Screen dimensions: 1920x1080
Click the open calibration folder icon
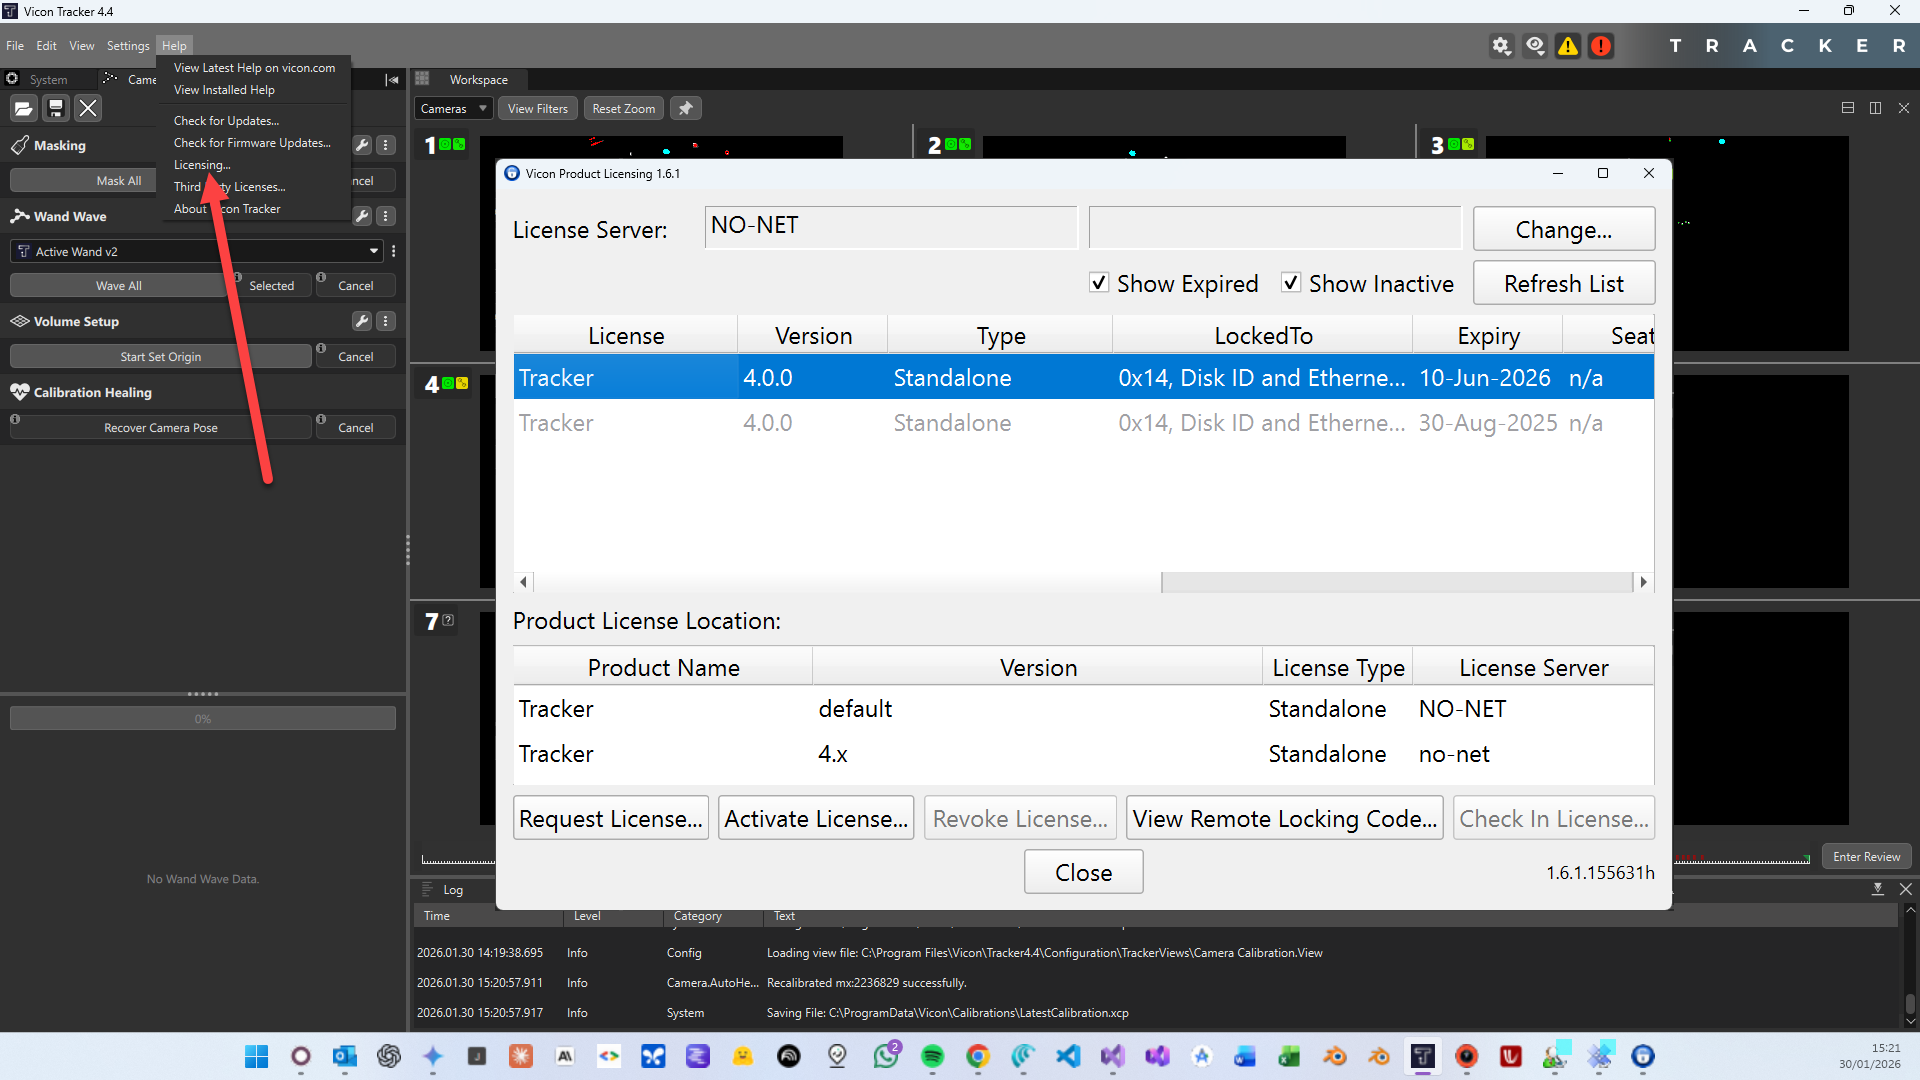point(24,108)
